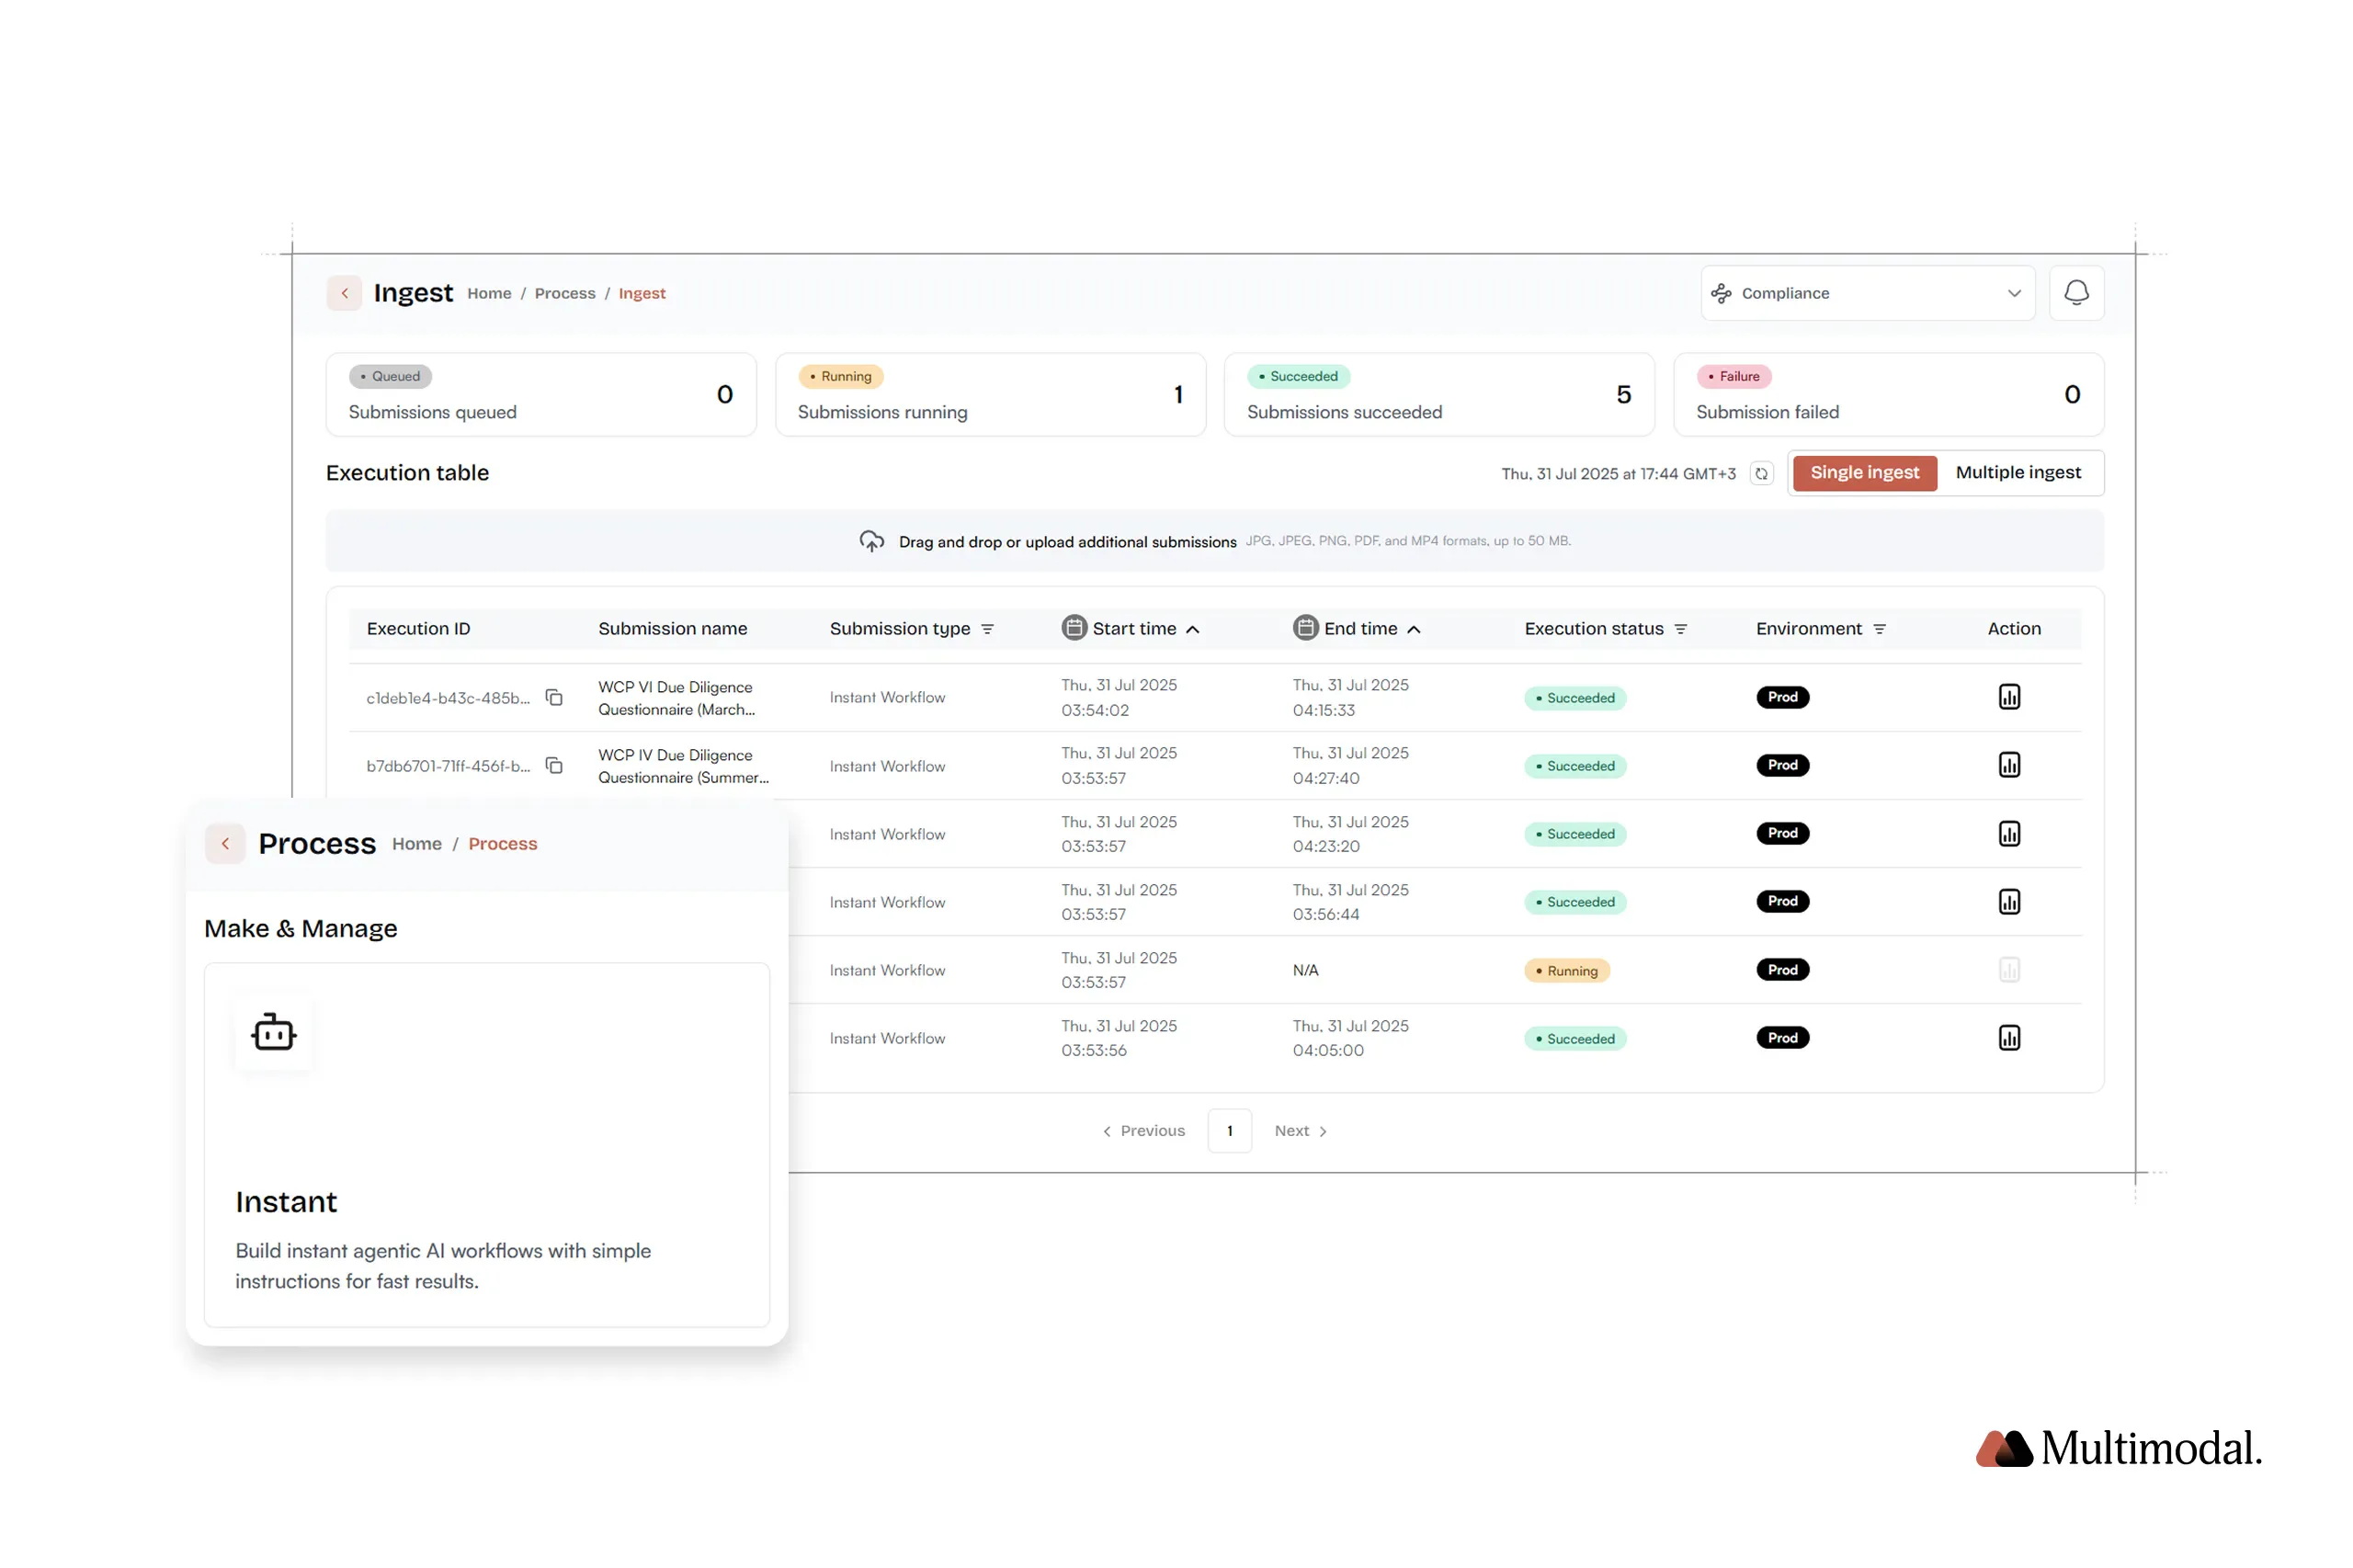
Task: Click the Submissions succeeded card
Action: point(1439,394)
